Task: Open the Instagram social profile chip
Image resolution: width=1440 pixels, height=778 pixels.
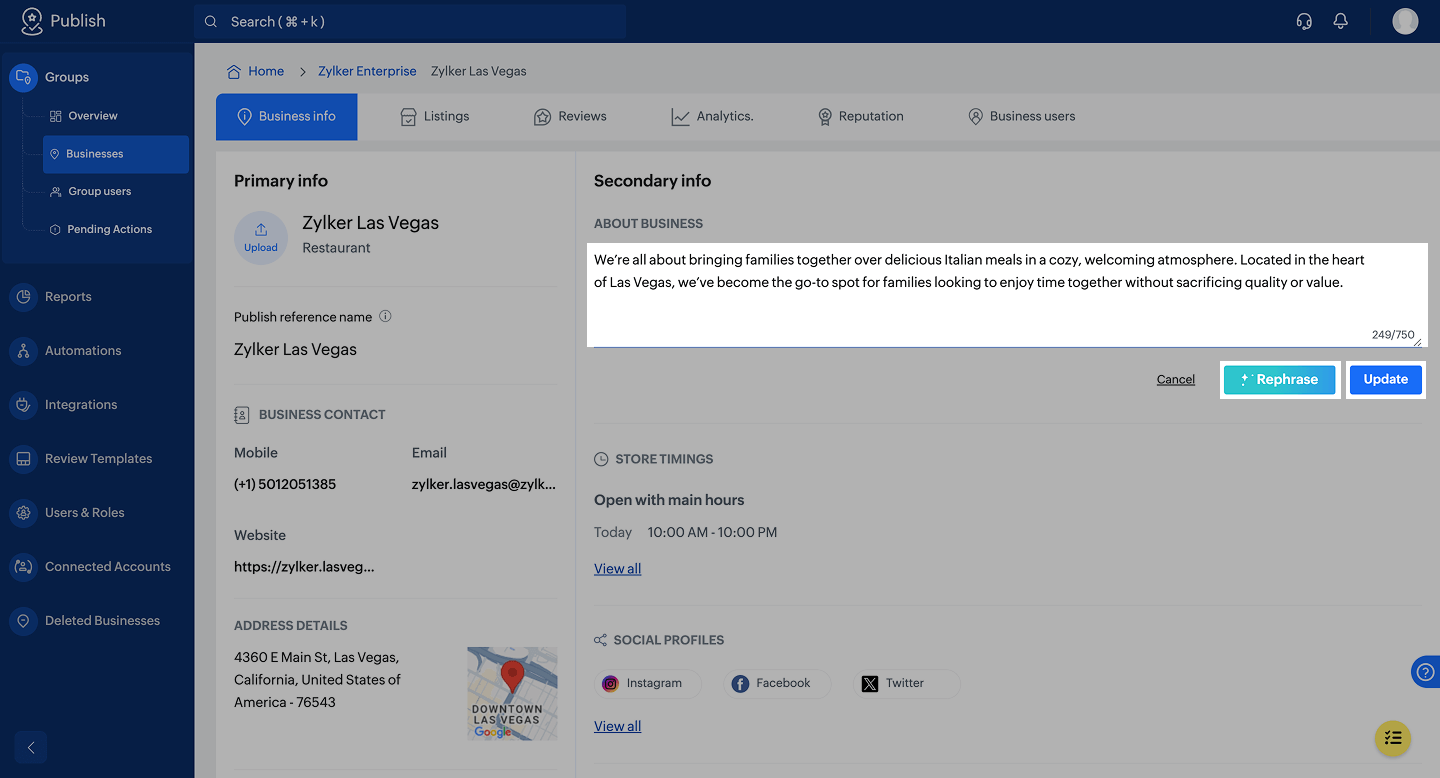Action: (648, 684)
